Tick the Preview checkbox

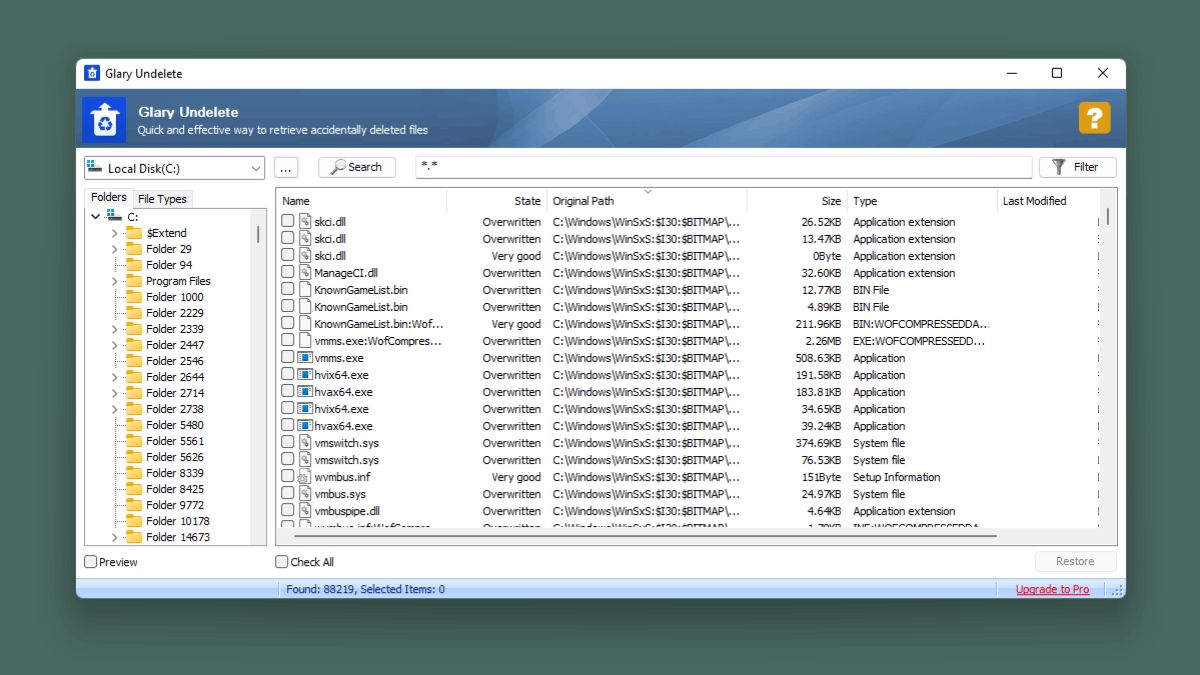91,562
